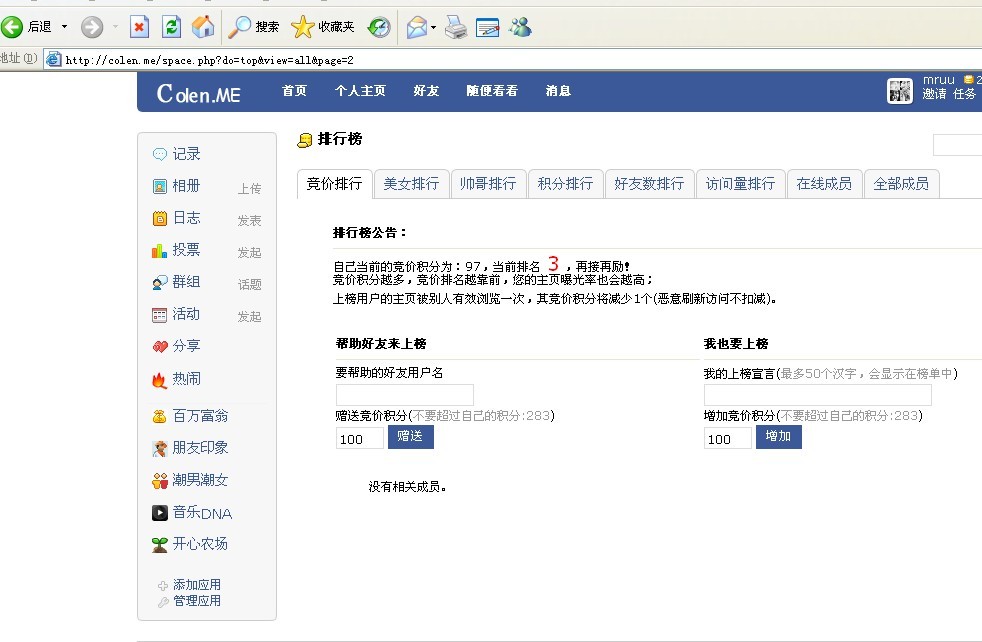Click 发起 next to 活动

pyautogui.click(x=249, y=316)
